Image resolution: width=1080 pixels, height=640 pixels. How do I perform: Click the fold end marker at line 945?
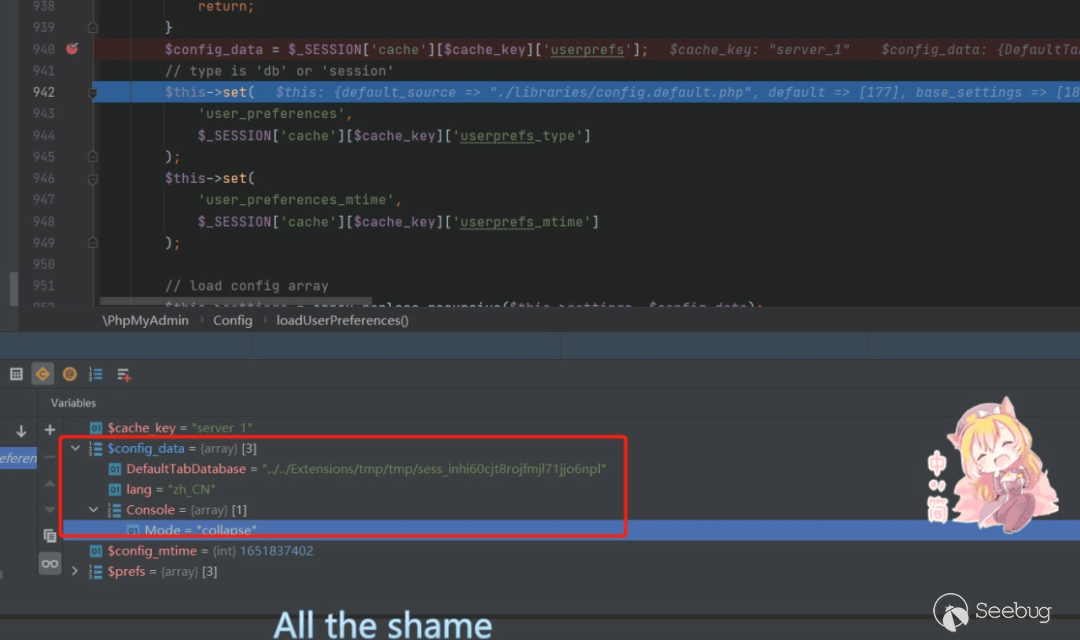[x=93, y=157]
